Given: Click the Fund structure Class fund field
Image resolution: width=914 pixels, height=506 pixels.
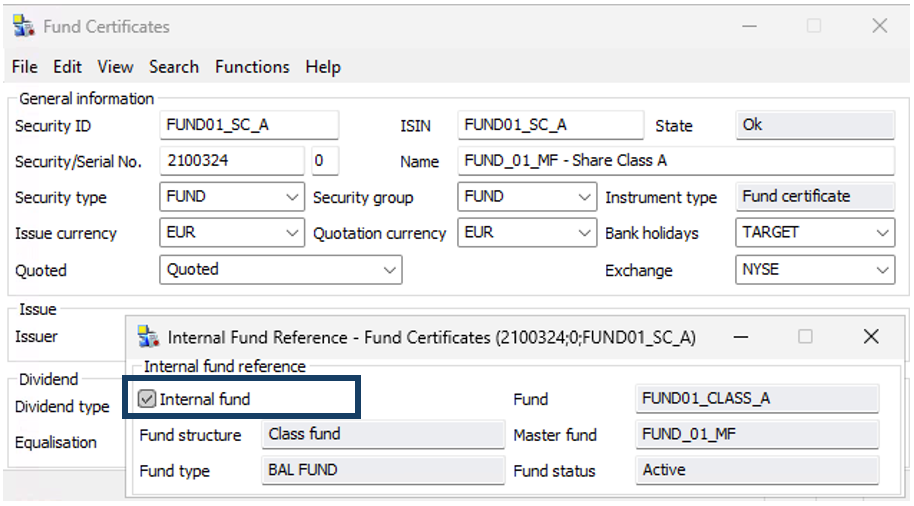Looking at the screenshot, I should 383,435.
